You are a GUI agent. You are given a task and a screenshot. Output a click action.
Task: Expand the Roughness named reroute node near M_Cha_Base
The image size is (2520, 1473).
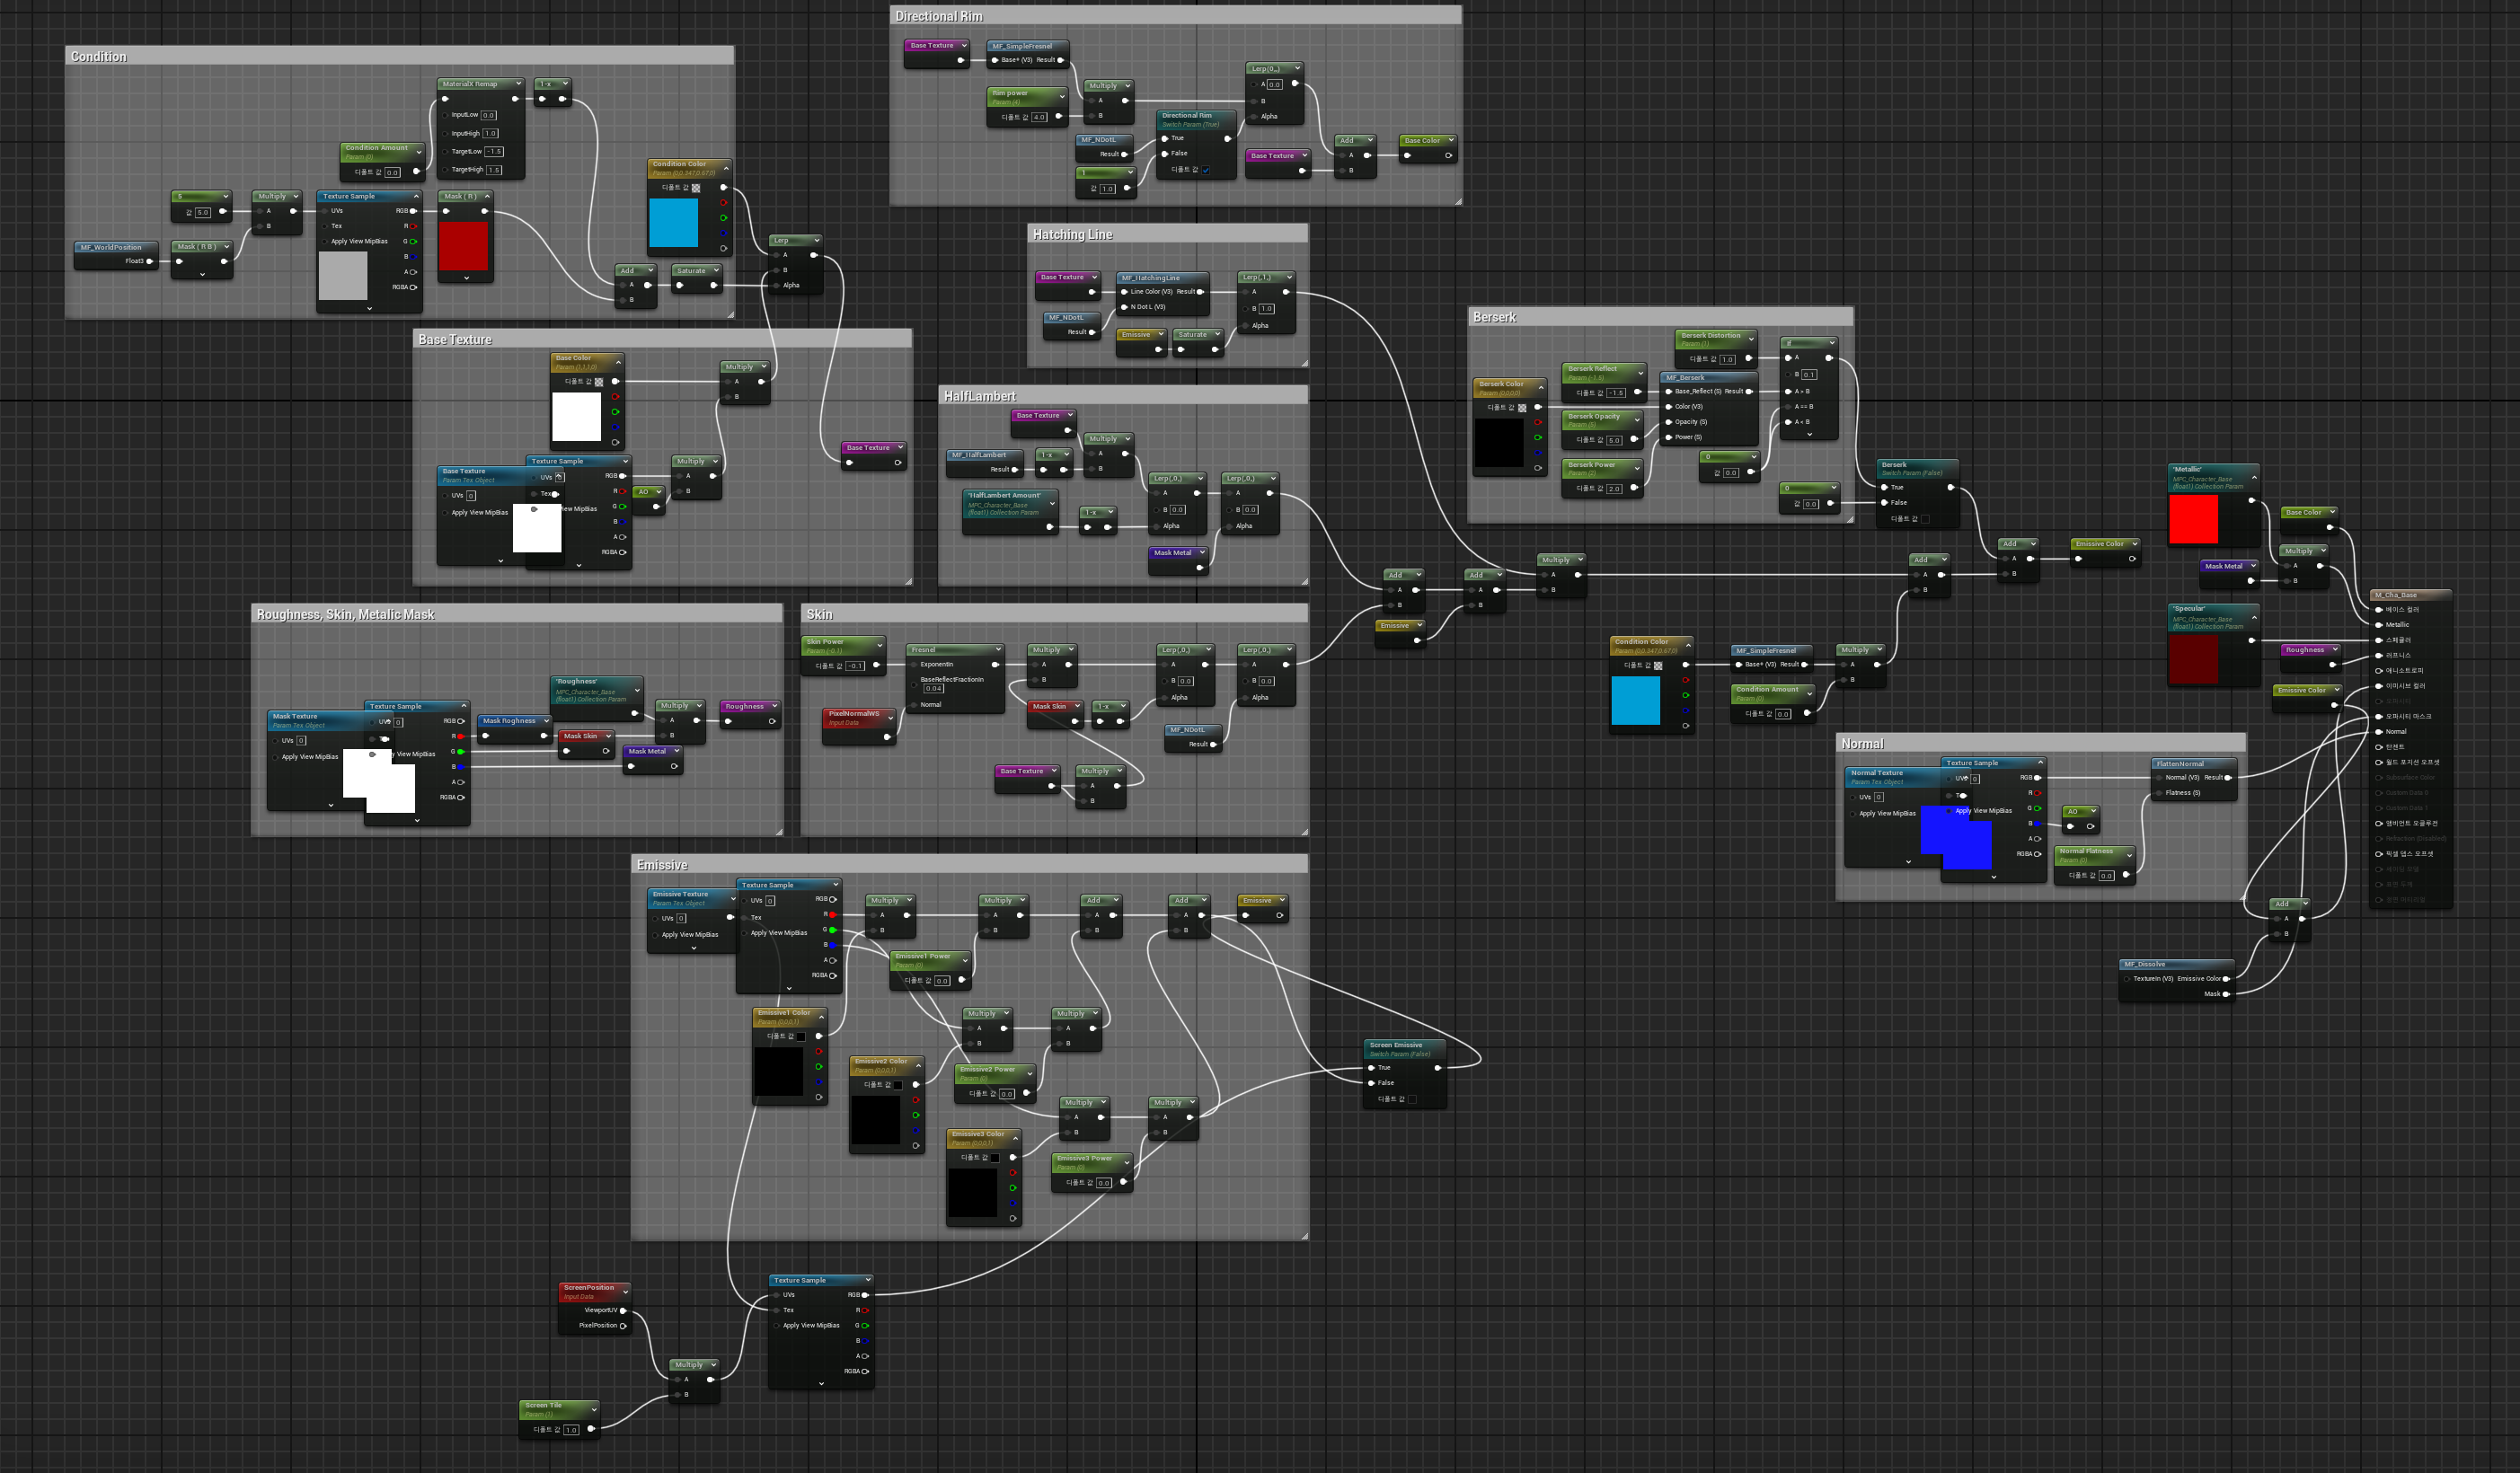click(x=2335, y=650)
